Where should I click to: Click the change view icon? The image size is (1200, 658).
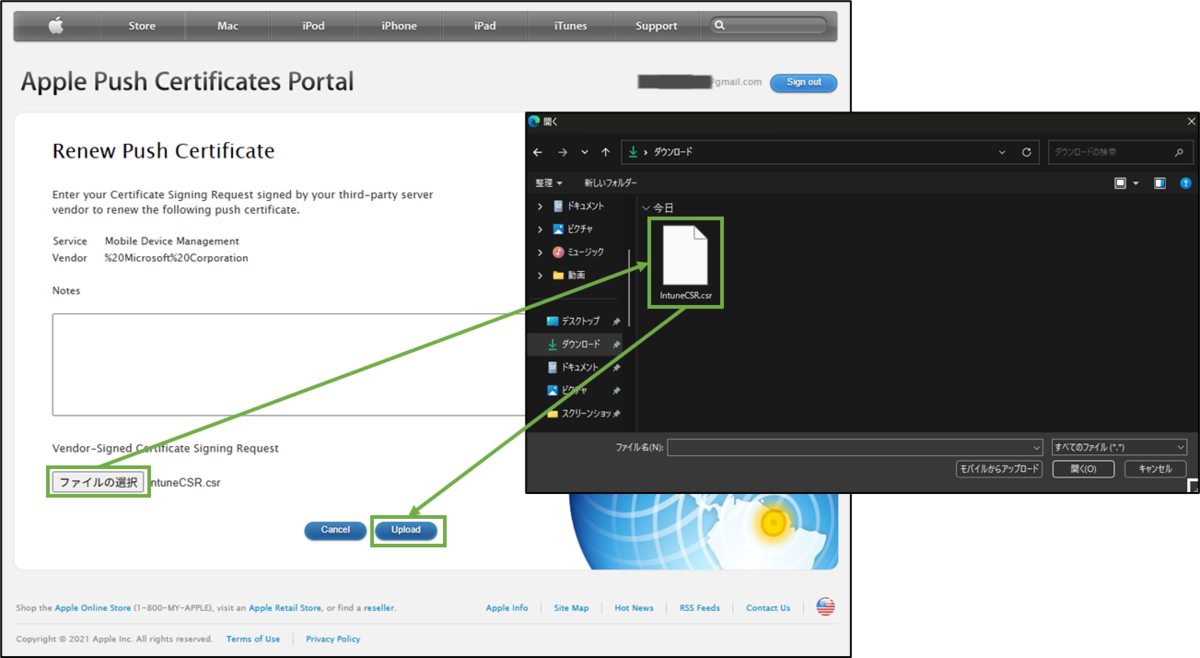1121,183
